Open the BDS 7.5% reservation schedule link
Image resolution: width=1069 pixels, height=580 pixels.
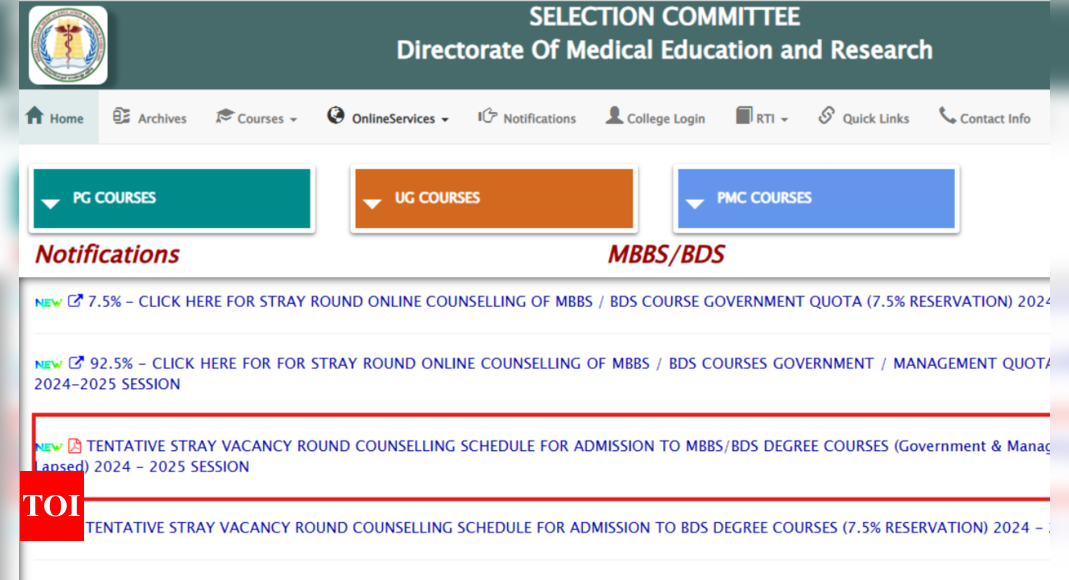[567, 528]
